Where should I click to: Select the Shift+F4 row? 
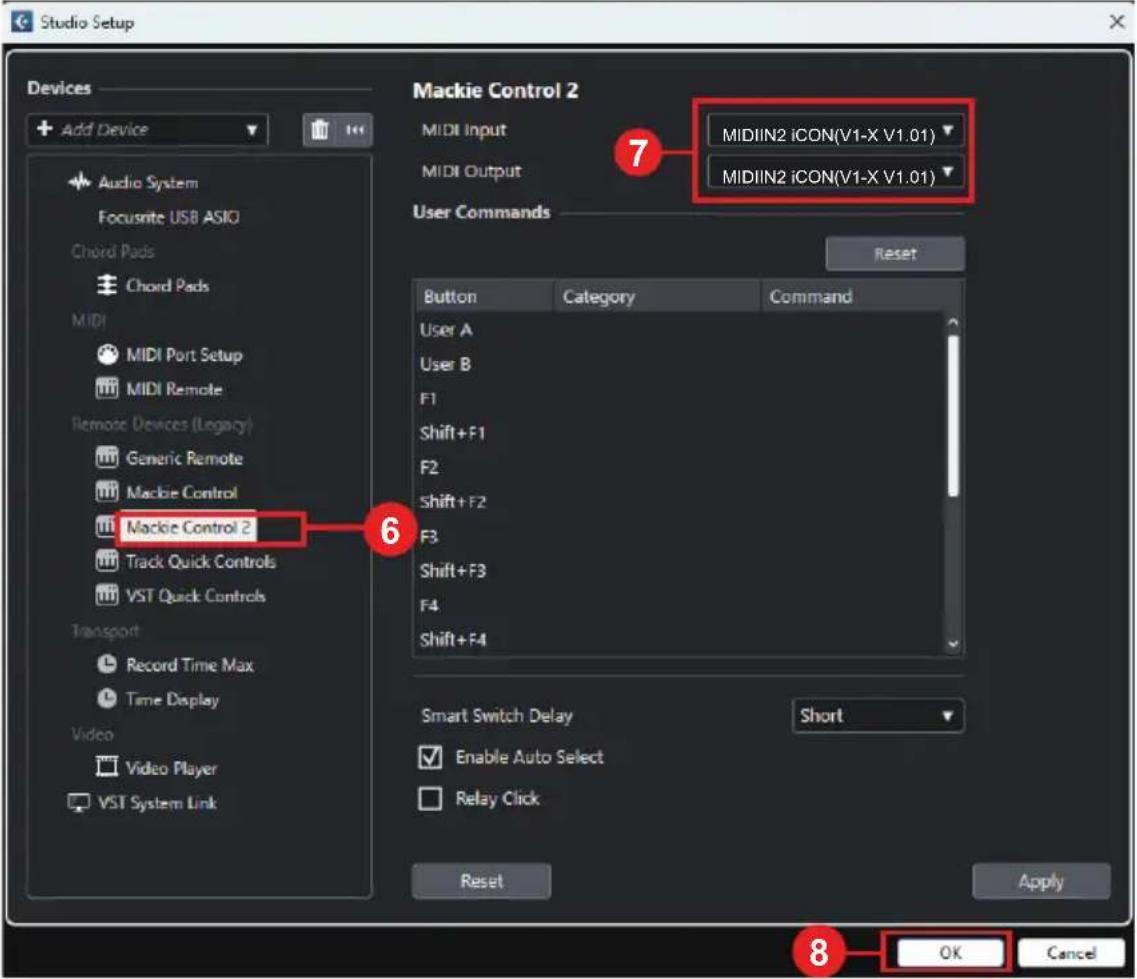click(x=680, y=640)
